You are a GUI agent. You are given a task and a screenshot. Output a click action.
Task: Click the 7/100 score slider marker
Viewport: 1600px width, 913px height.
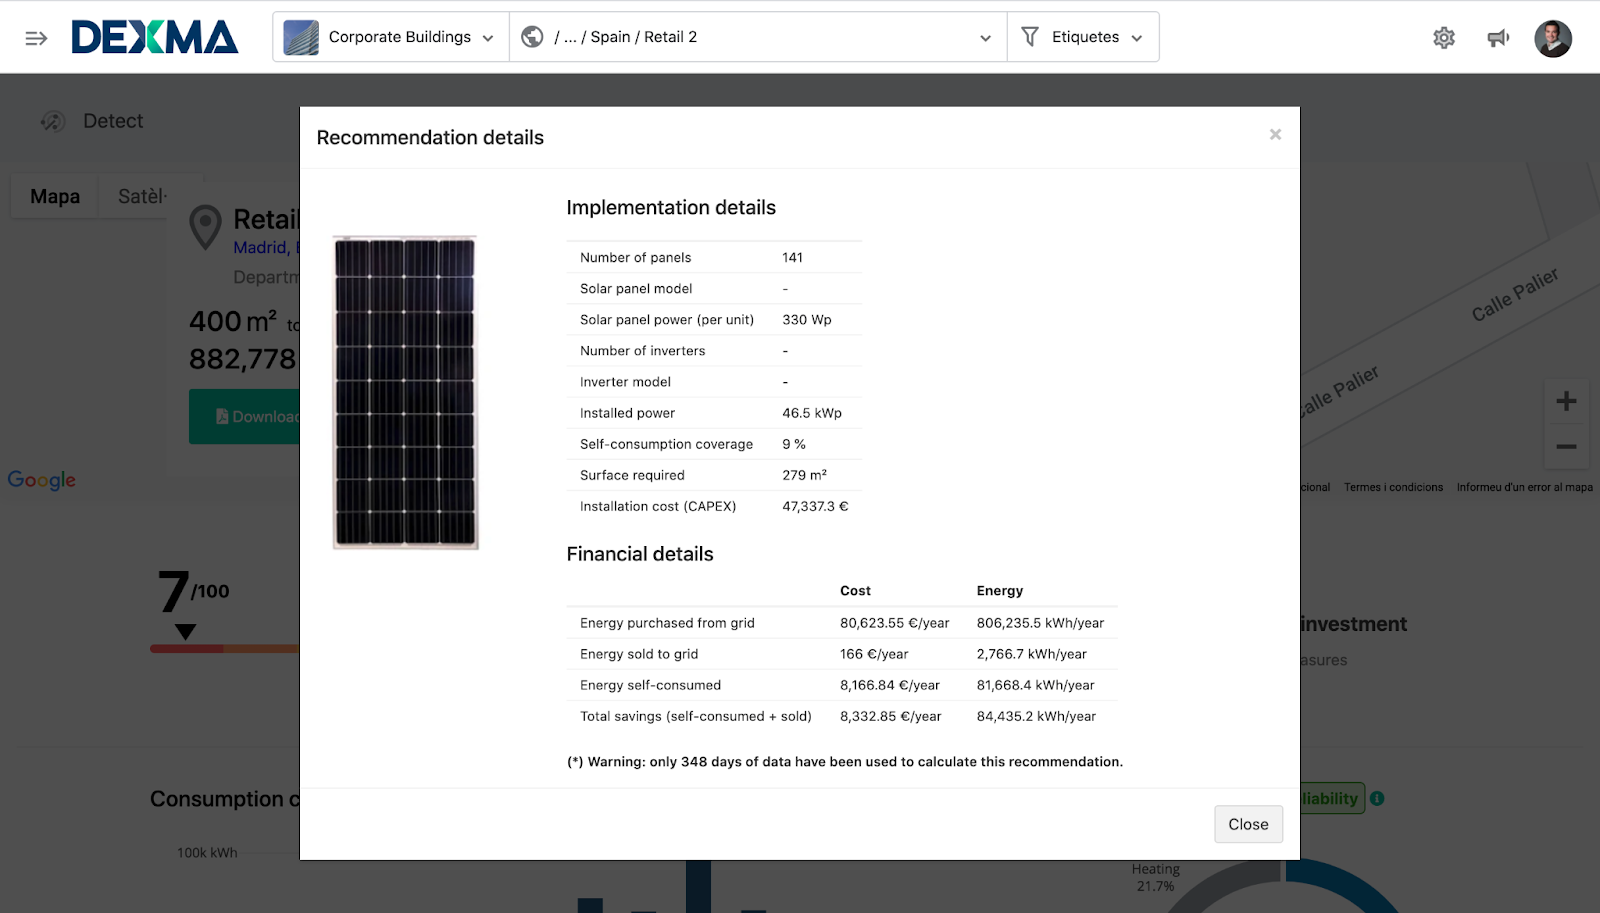coord(185,631)
